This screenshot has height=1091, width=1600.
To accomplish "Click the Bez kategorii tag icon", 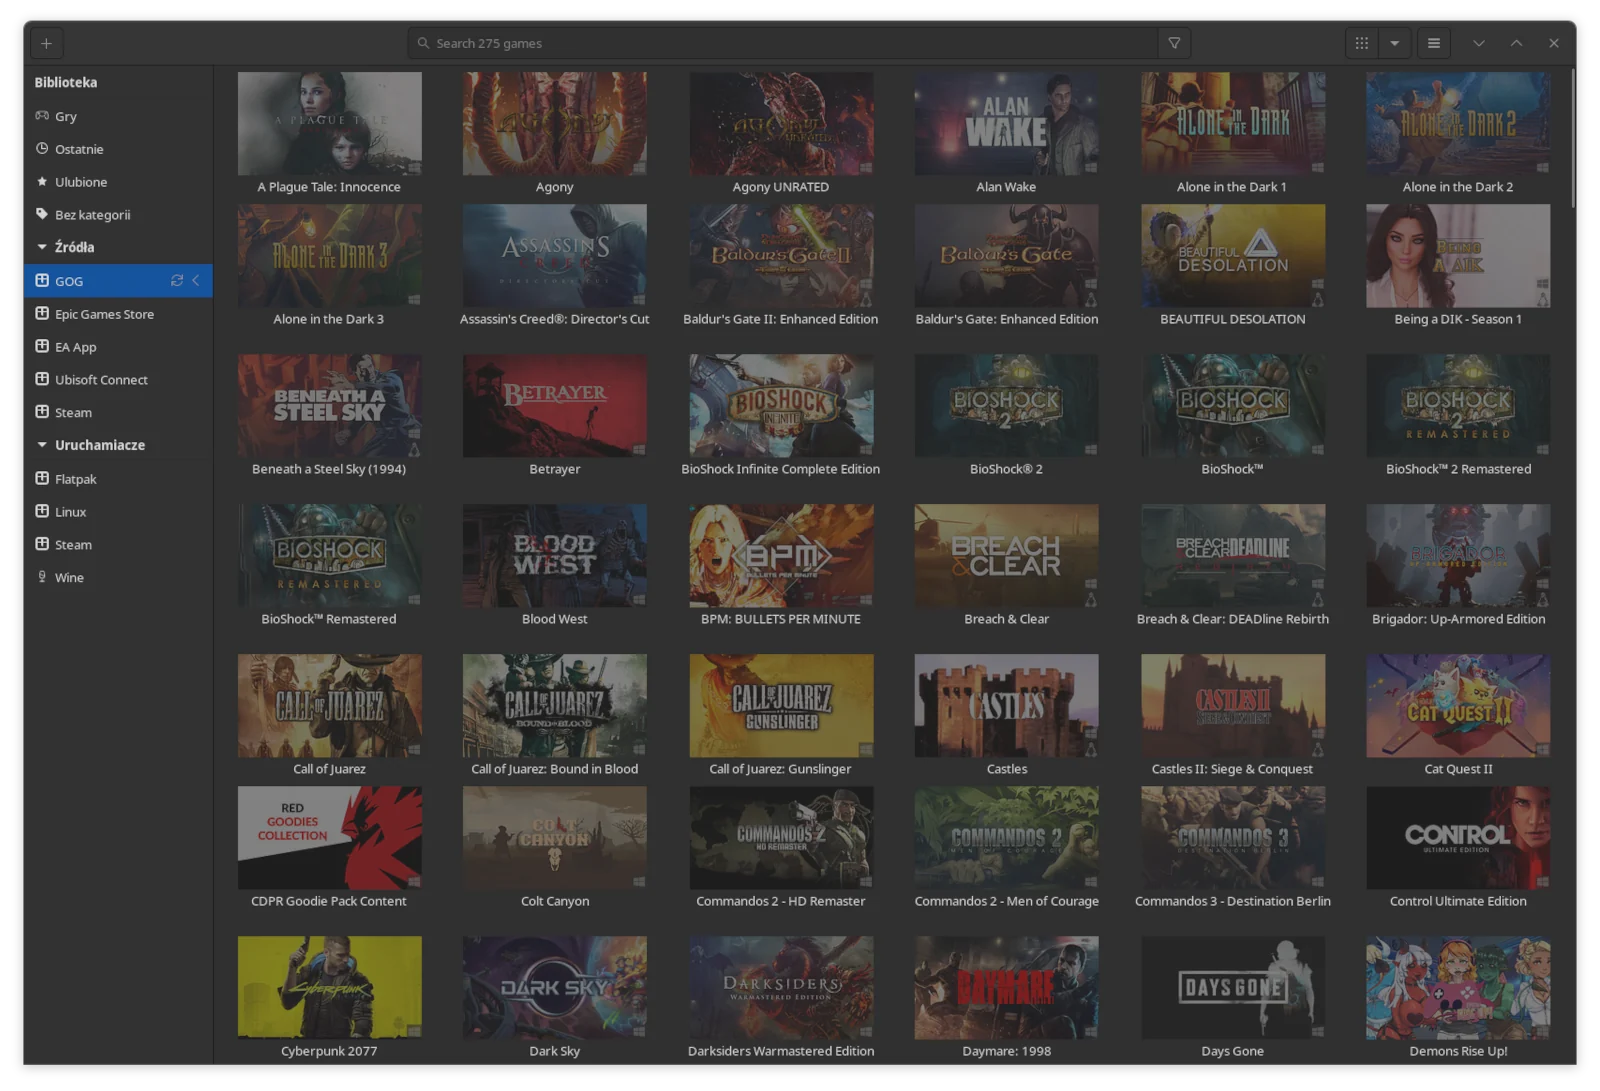I will pos(42,214).
